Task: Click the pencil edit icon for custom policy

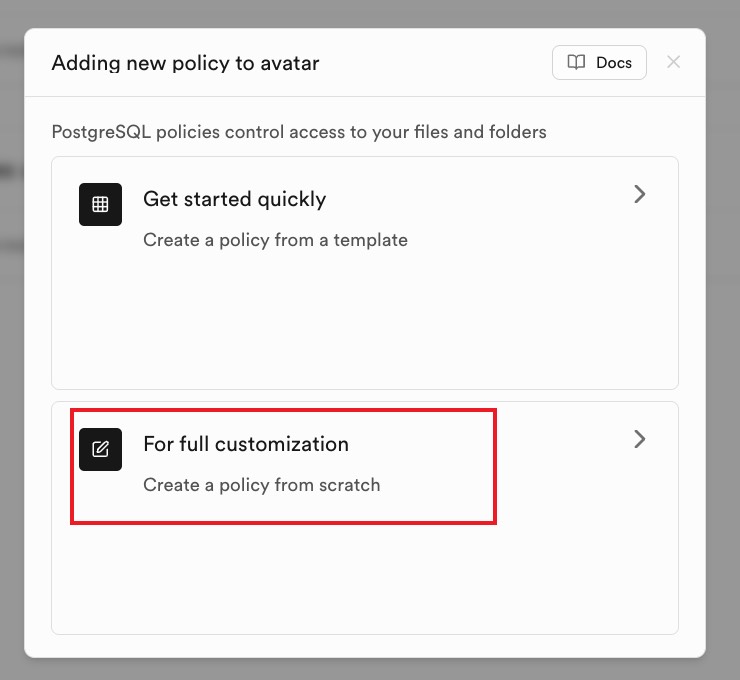Action: pyautogui.click(x=100, y=449)
